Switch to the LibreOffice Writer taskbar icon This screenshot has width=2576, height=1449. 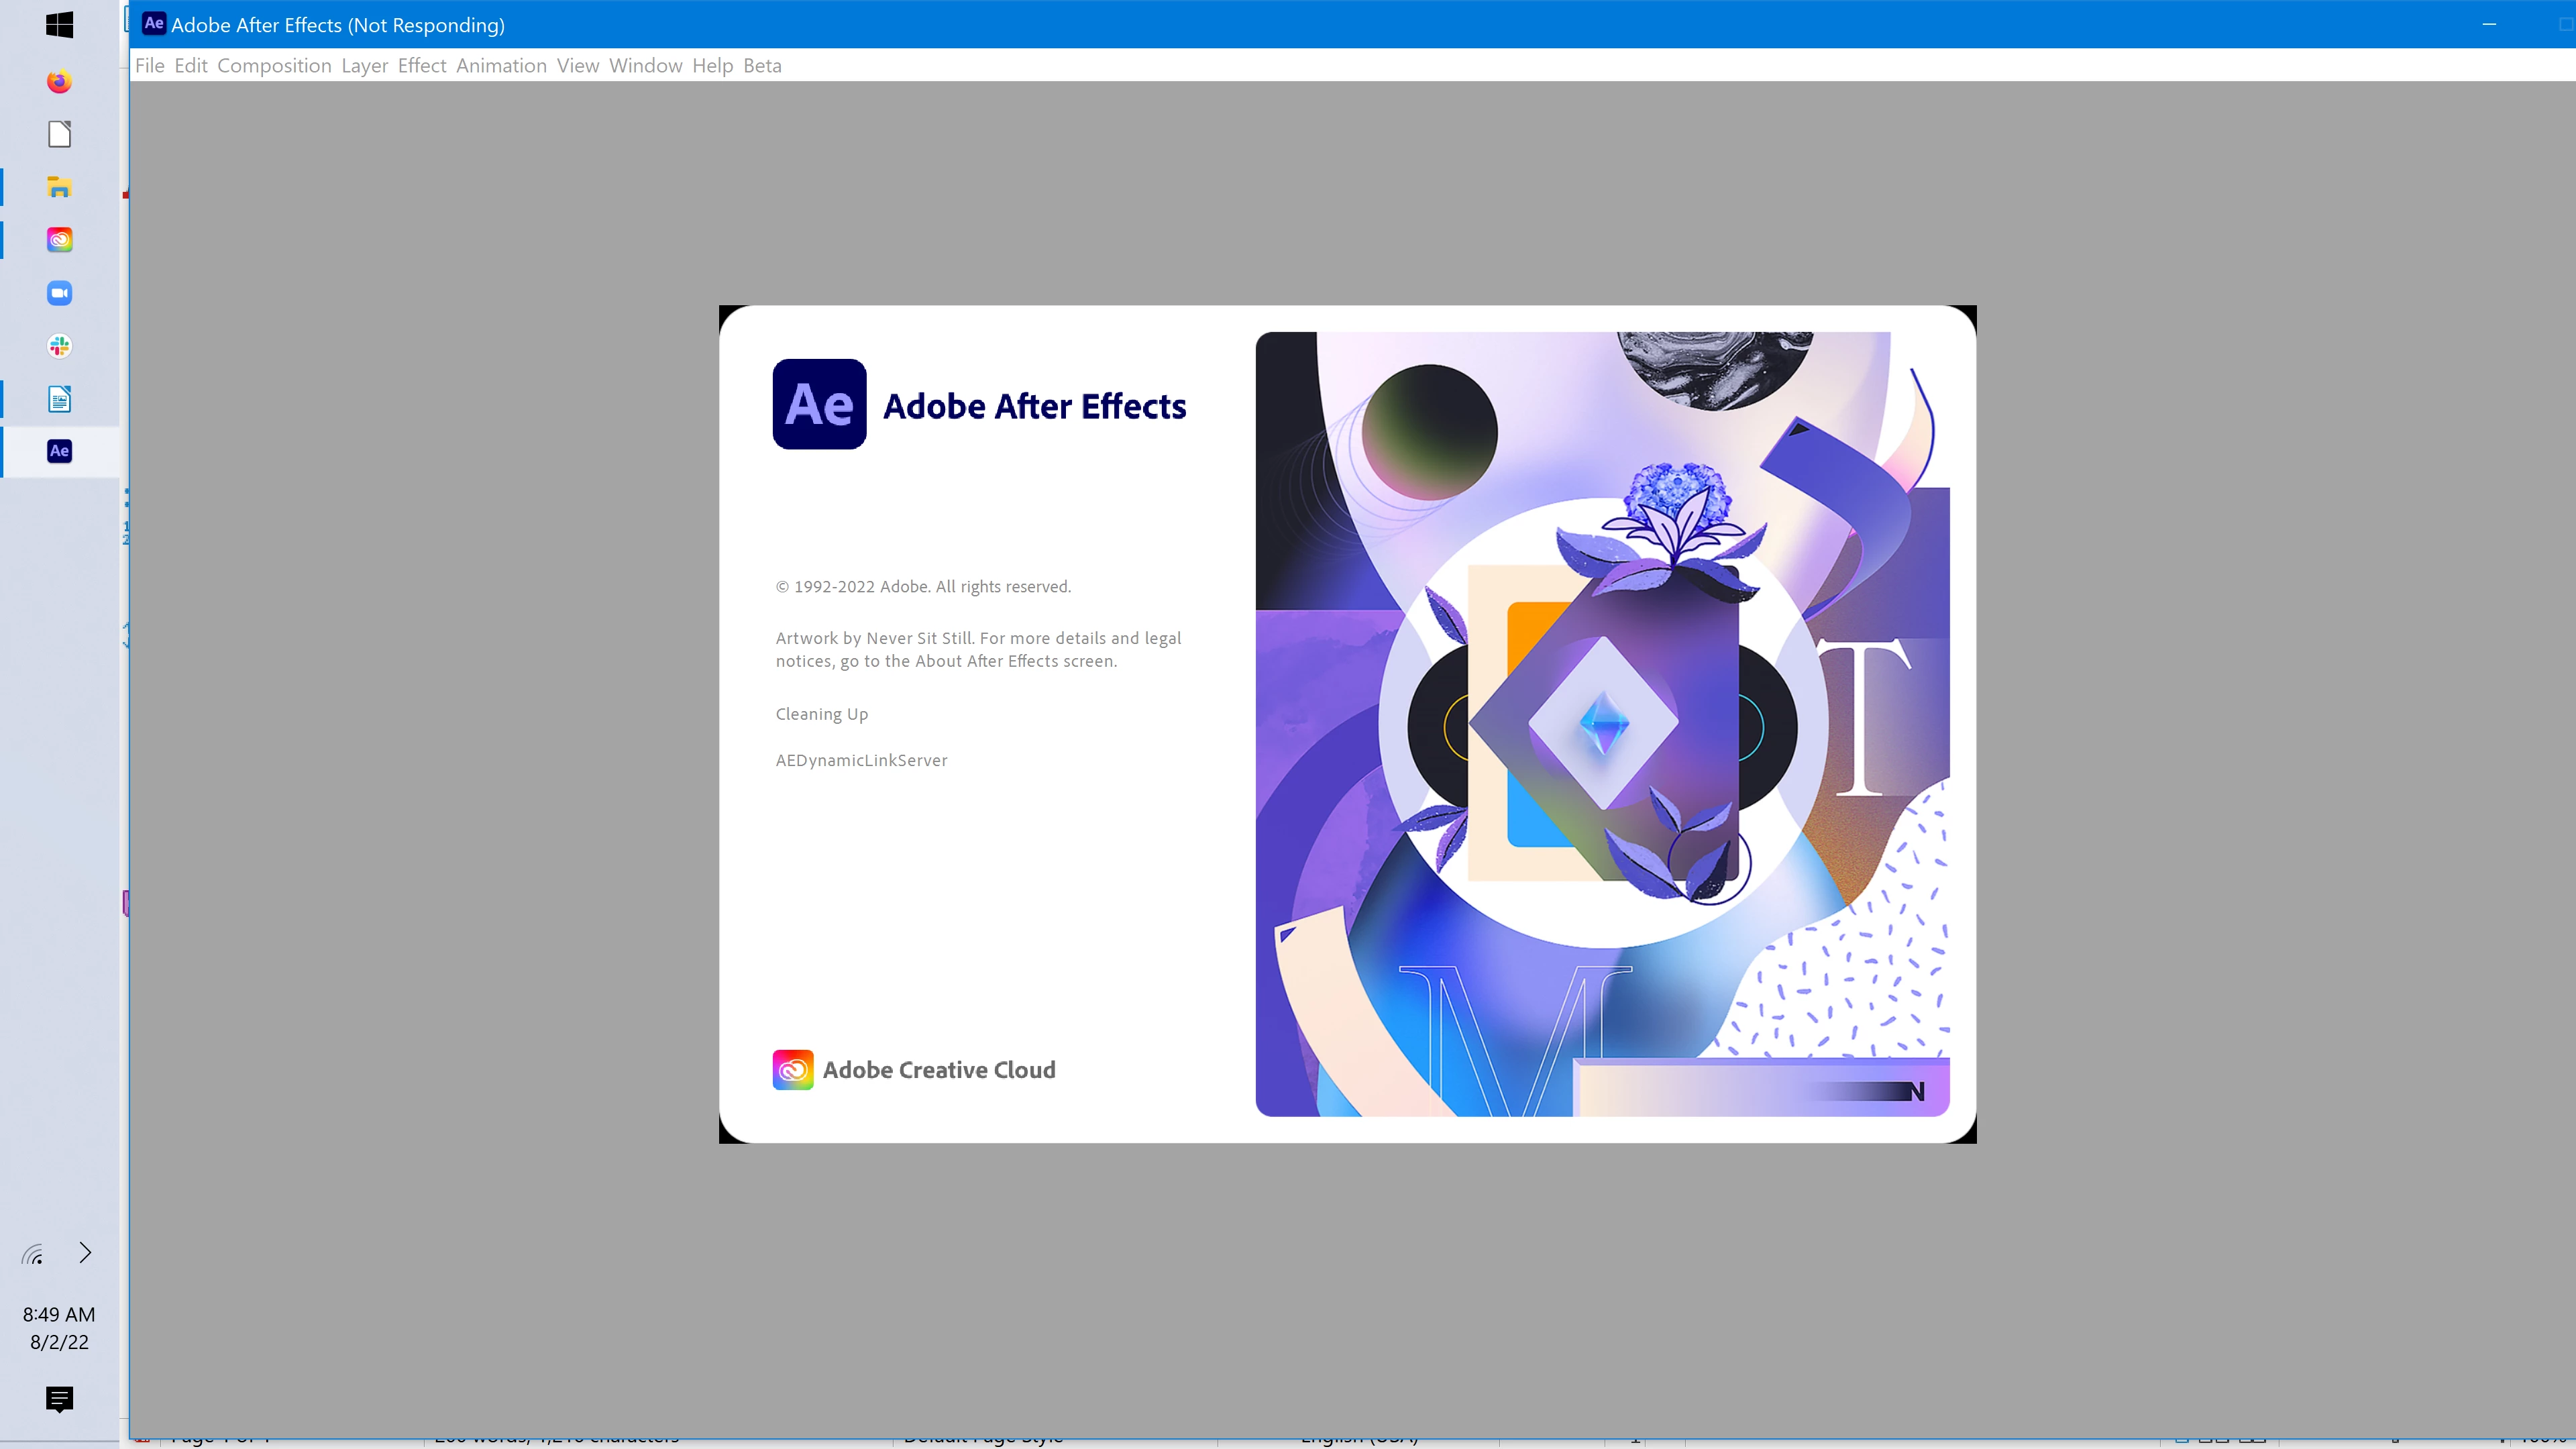click(x=59, y=399)
